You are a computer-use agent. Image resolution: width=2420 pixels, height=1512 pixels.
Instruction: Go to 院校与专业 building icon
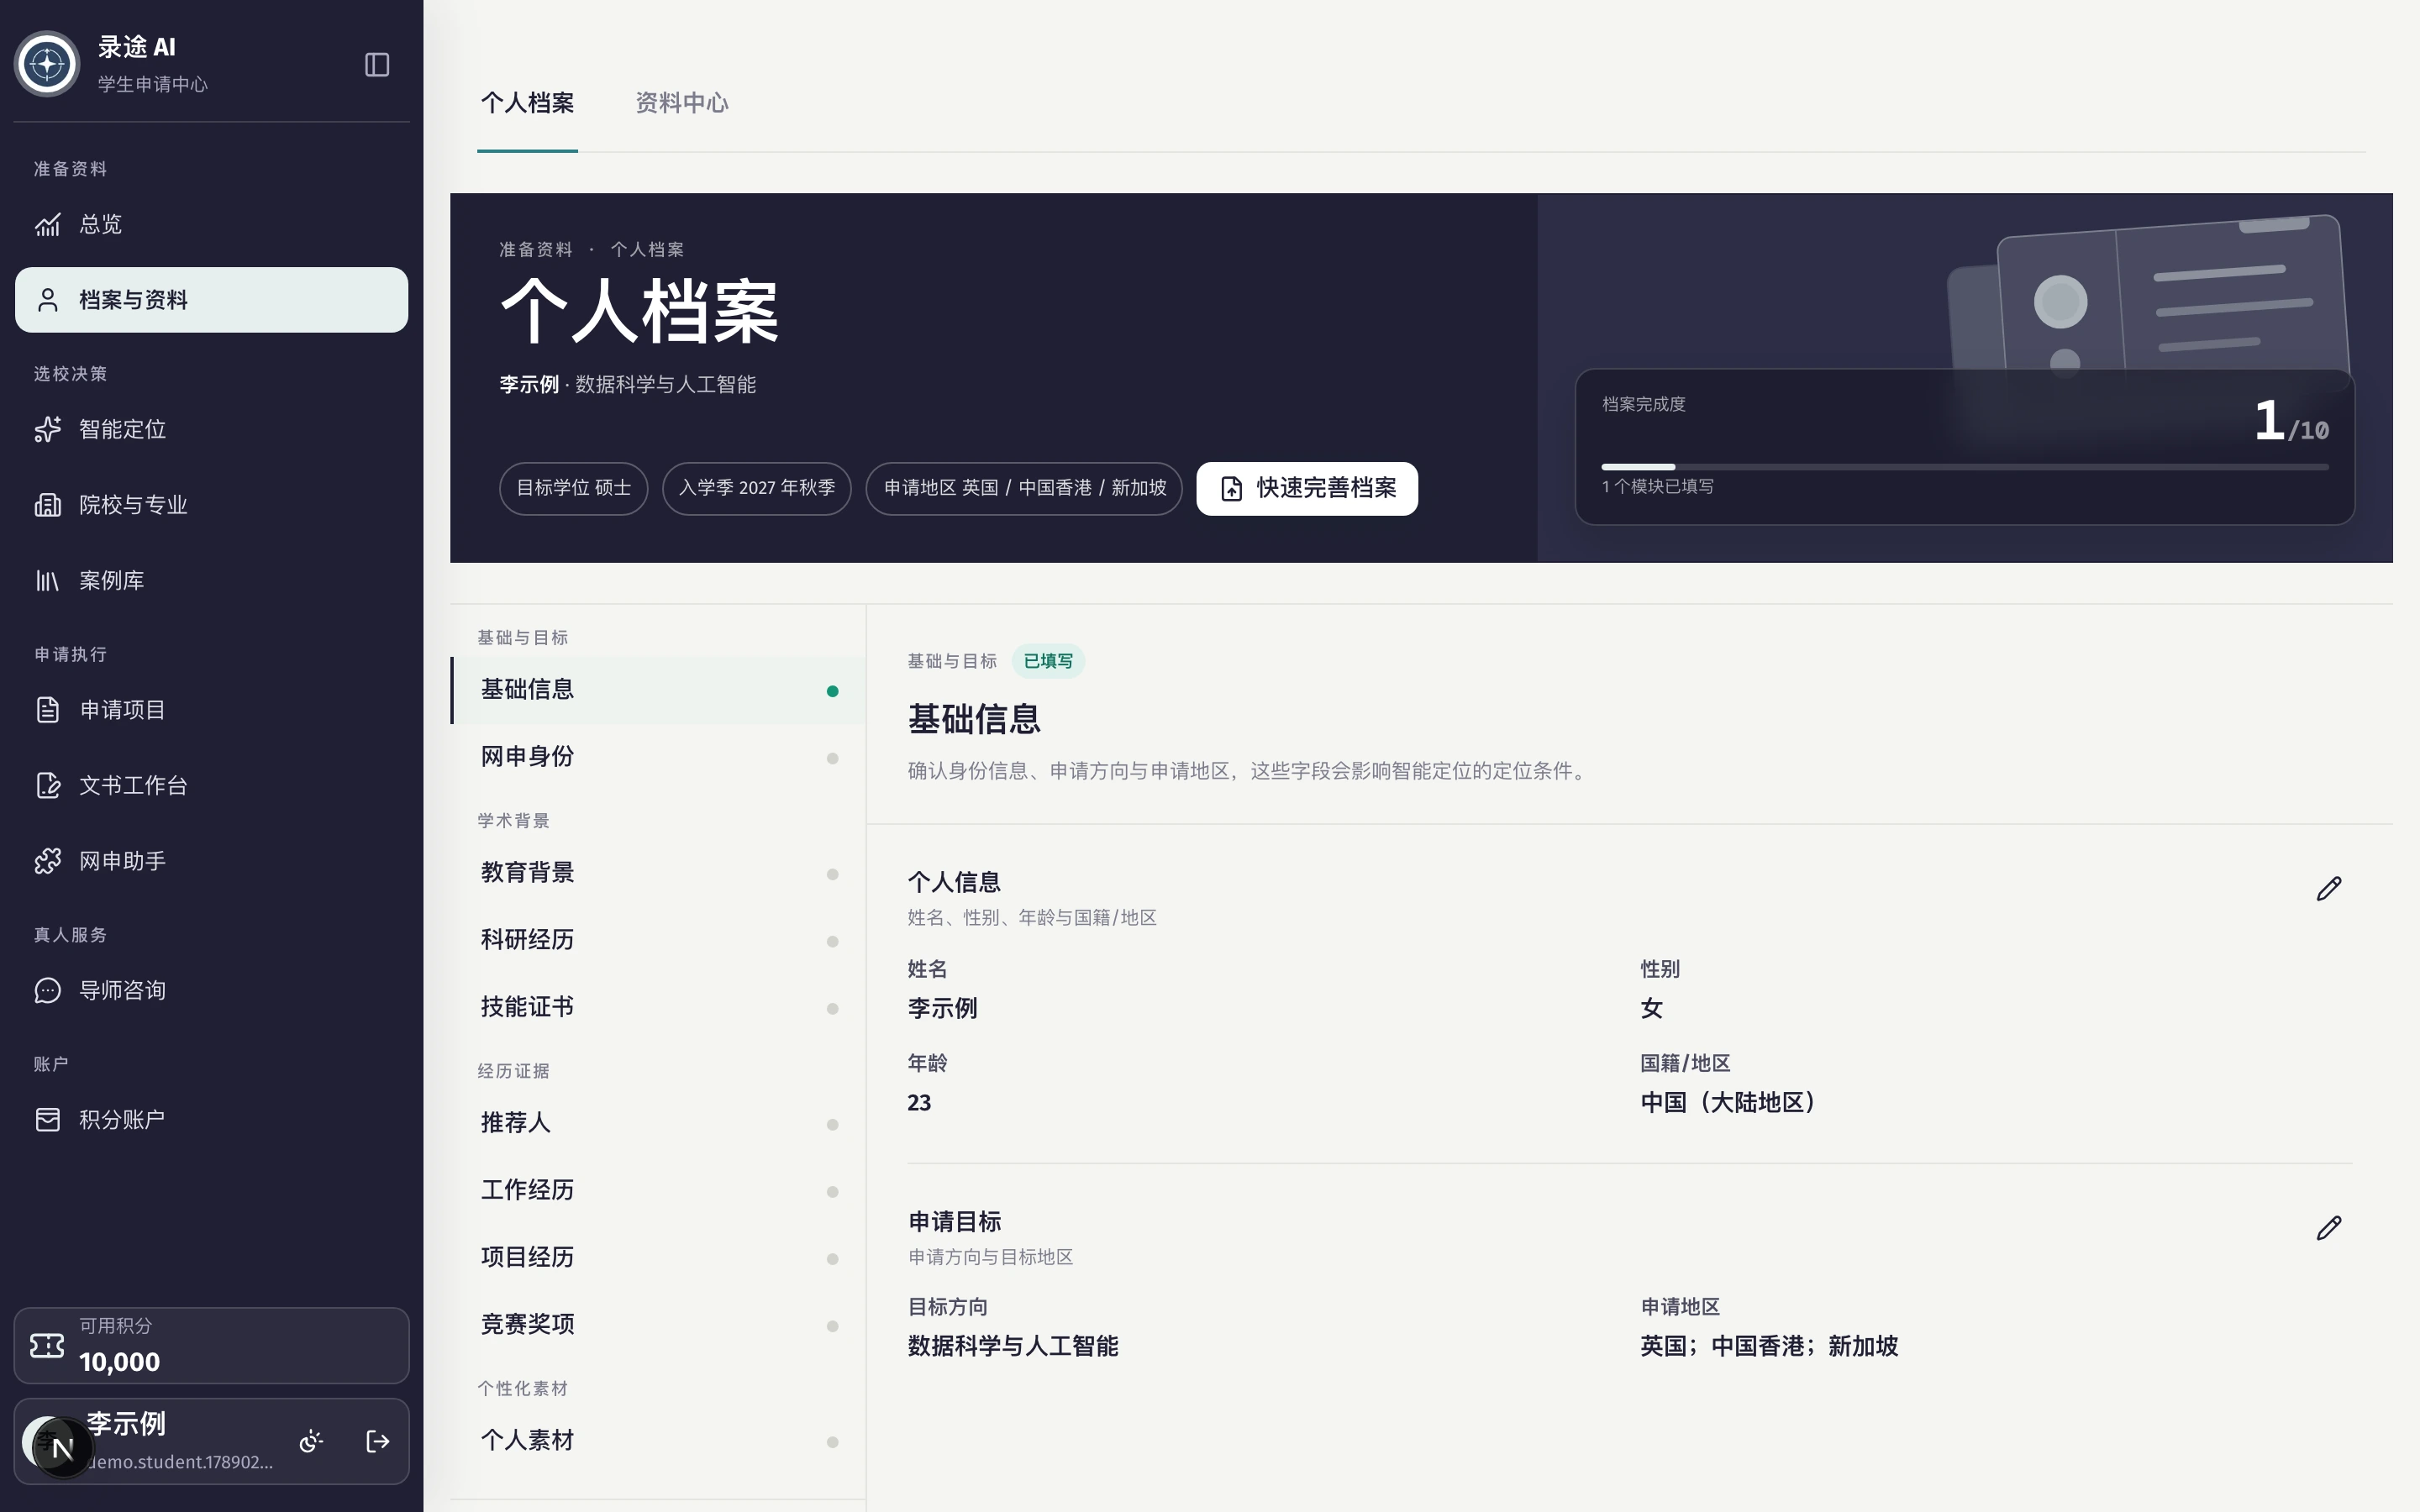[x=48, y=505]
